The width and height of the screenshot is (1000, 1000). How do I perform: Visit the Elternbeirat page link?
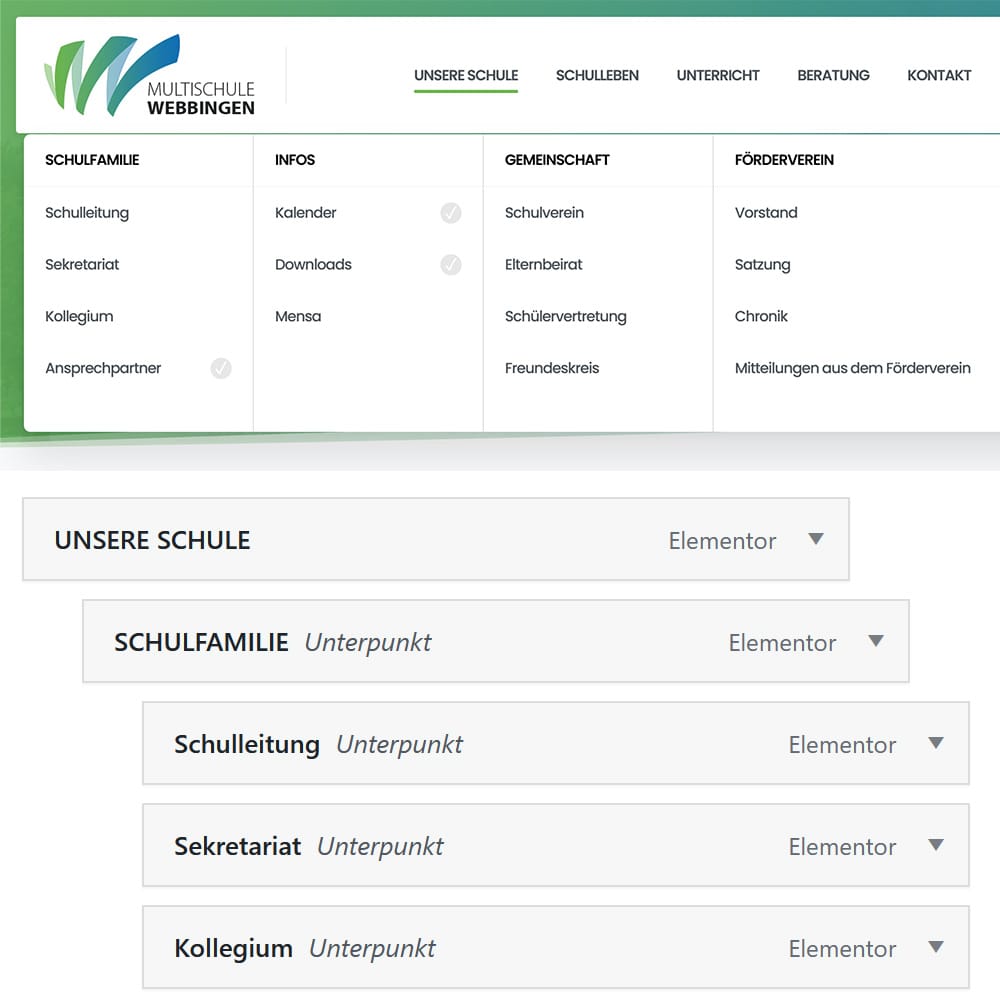coord(543,265)
